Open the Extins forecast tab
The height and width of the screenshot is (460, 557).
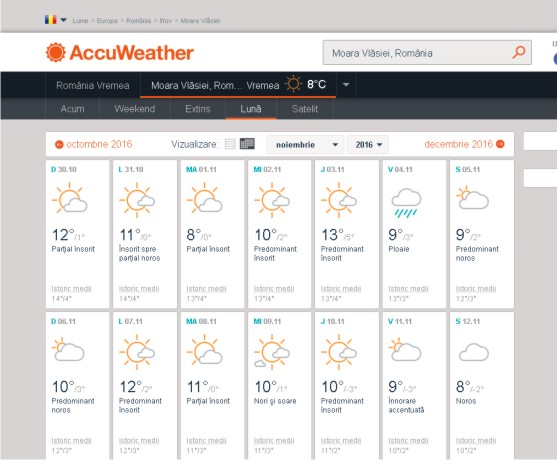tap(198, 109)
